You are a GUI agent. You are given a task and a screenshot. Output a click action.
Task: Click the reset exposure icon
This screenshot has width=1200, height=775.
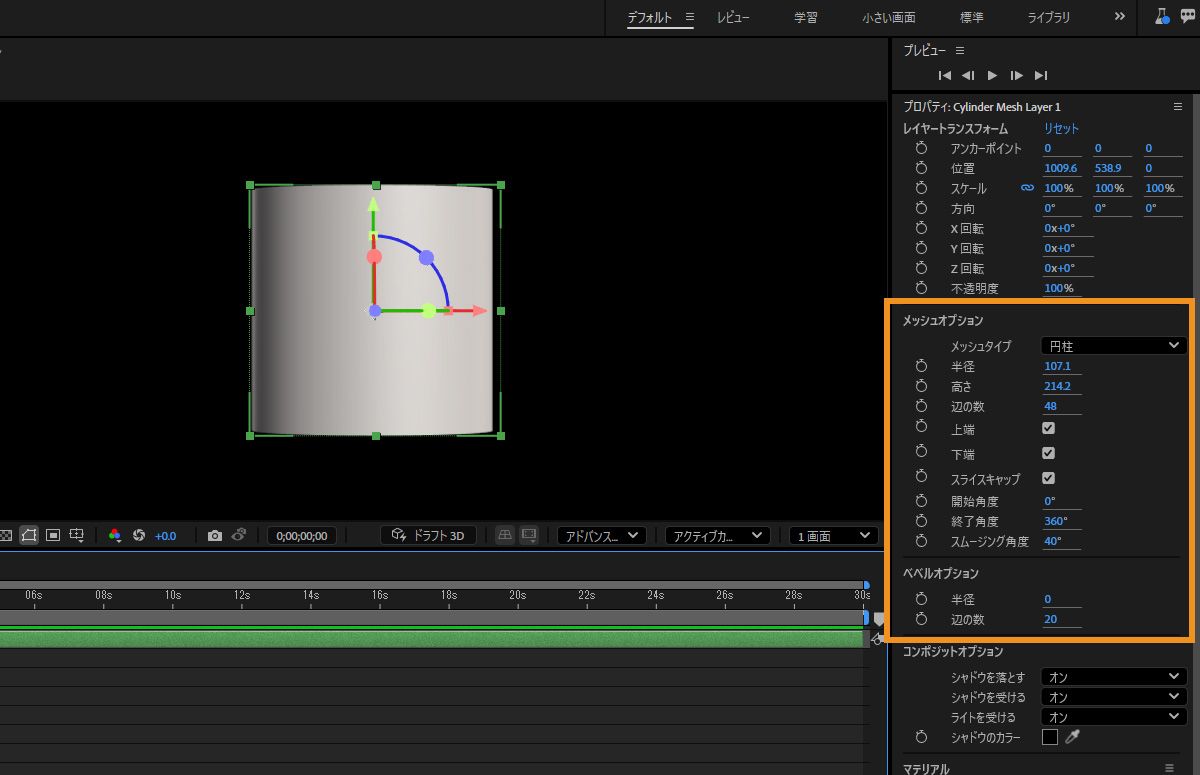coord(139,536)
